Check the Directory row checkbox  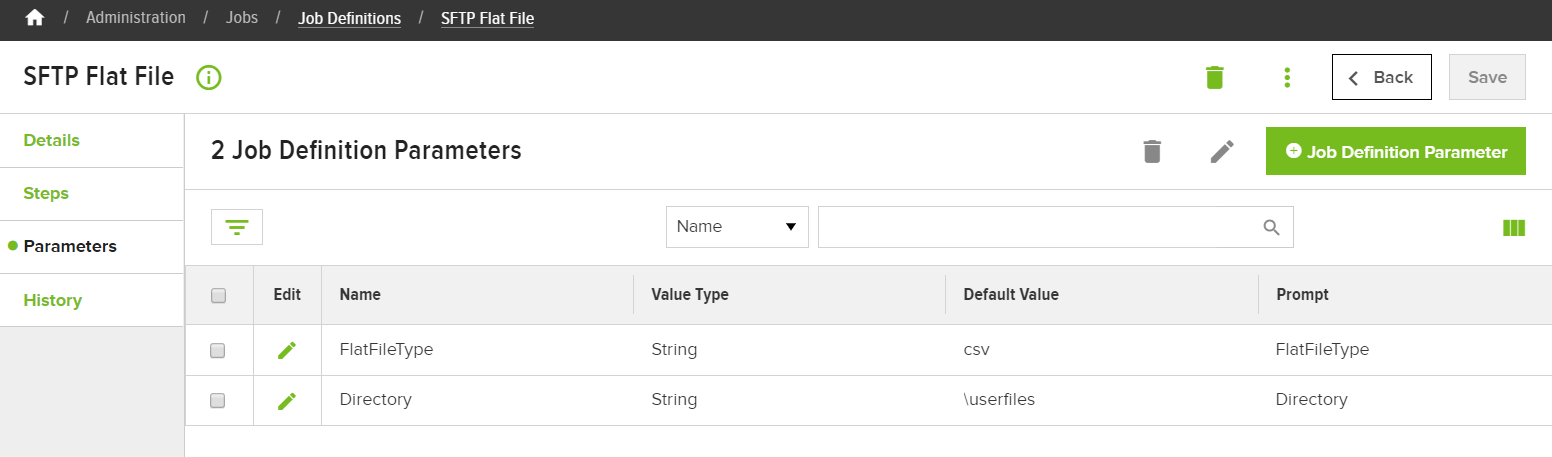click(x=217, y=400)
